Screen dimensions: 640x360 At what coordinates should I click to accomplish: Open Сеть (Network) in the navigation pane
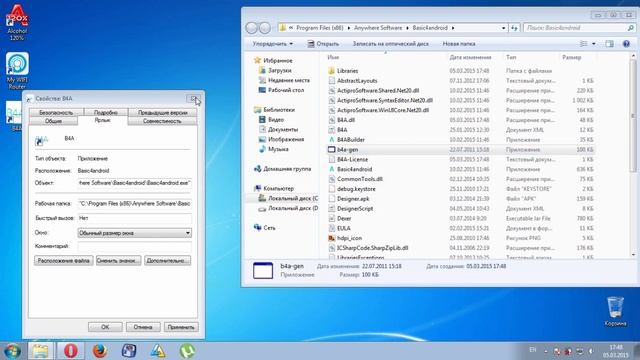tap(269, 228)
